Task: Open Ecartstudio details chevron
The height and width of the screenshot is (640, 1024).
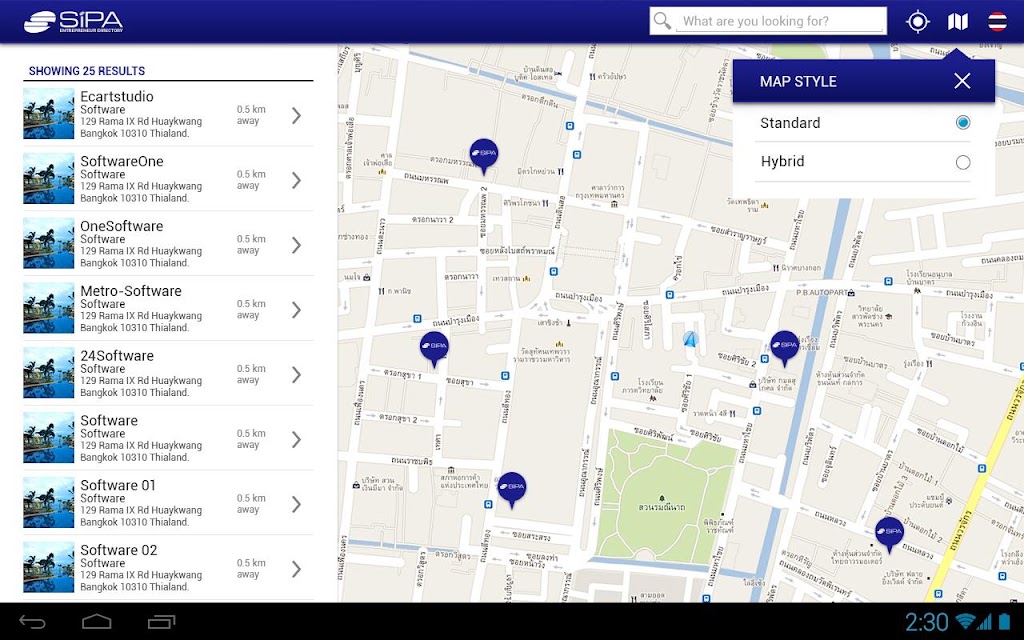Action: (x=296, y=116)
